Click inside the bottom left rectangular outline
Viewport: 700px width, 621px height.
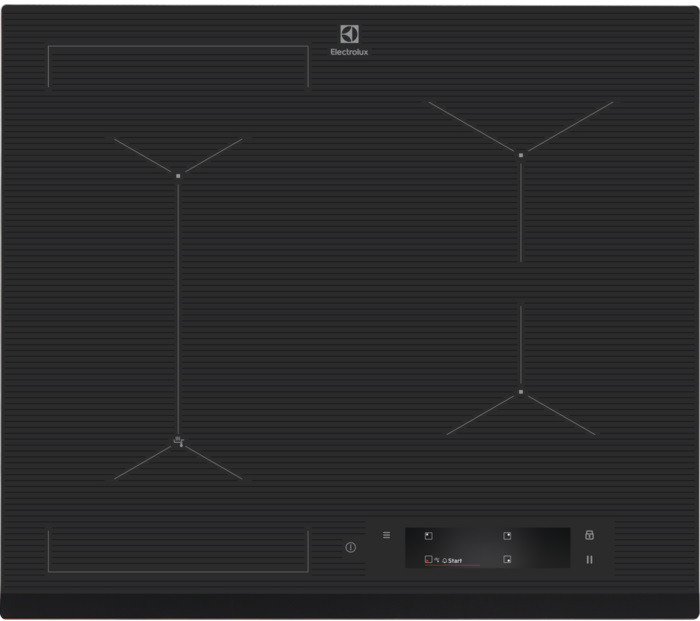pyautogui.click(x=178, y=551)
